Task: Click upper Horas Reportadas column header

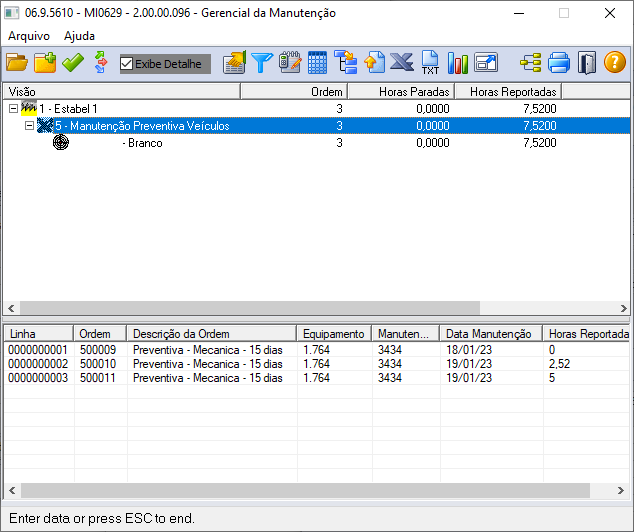Action: [x=508, y=92]
